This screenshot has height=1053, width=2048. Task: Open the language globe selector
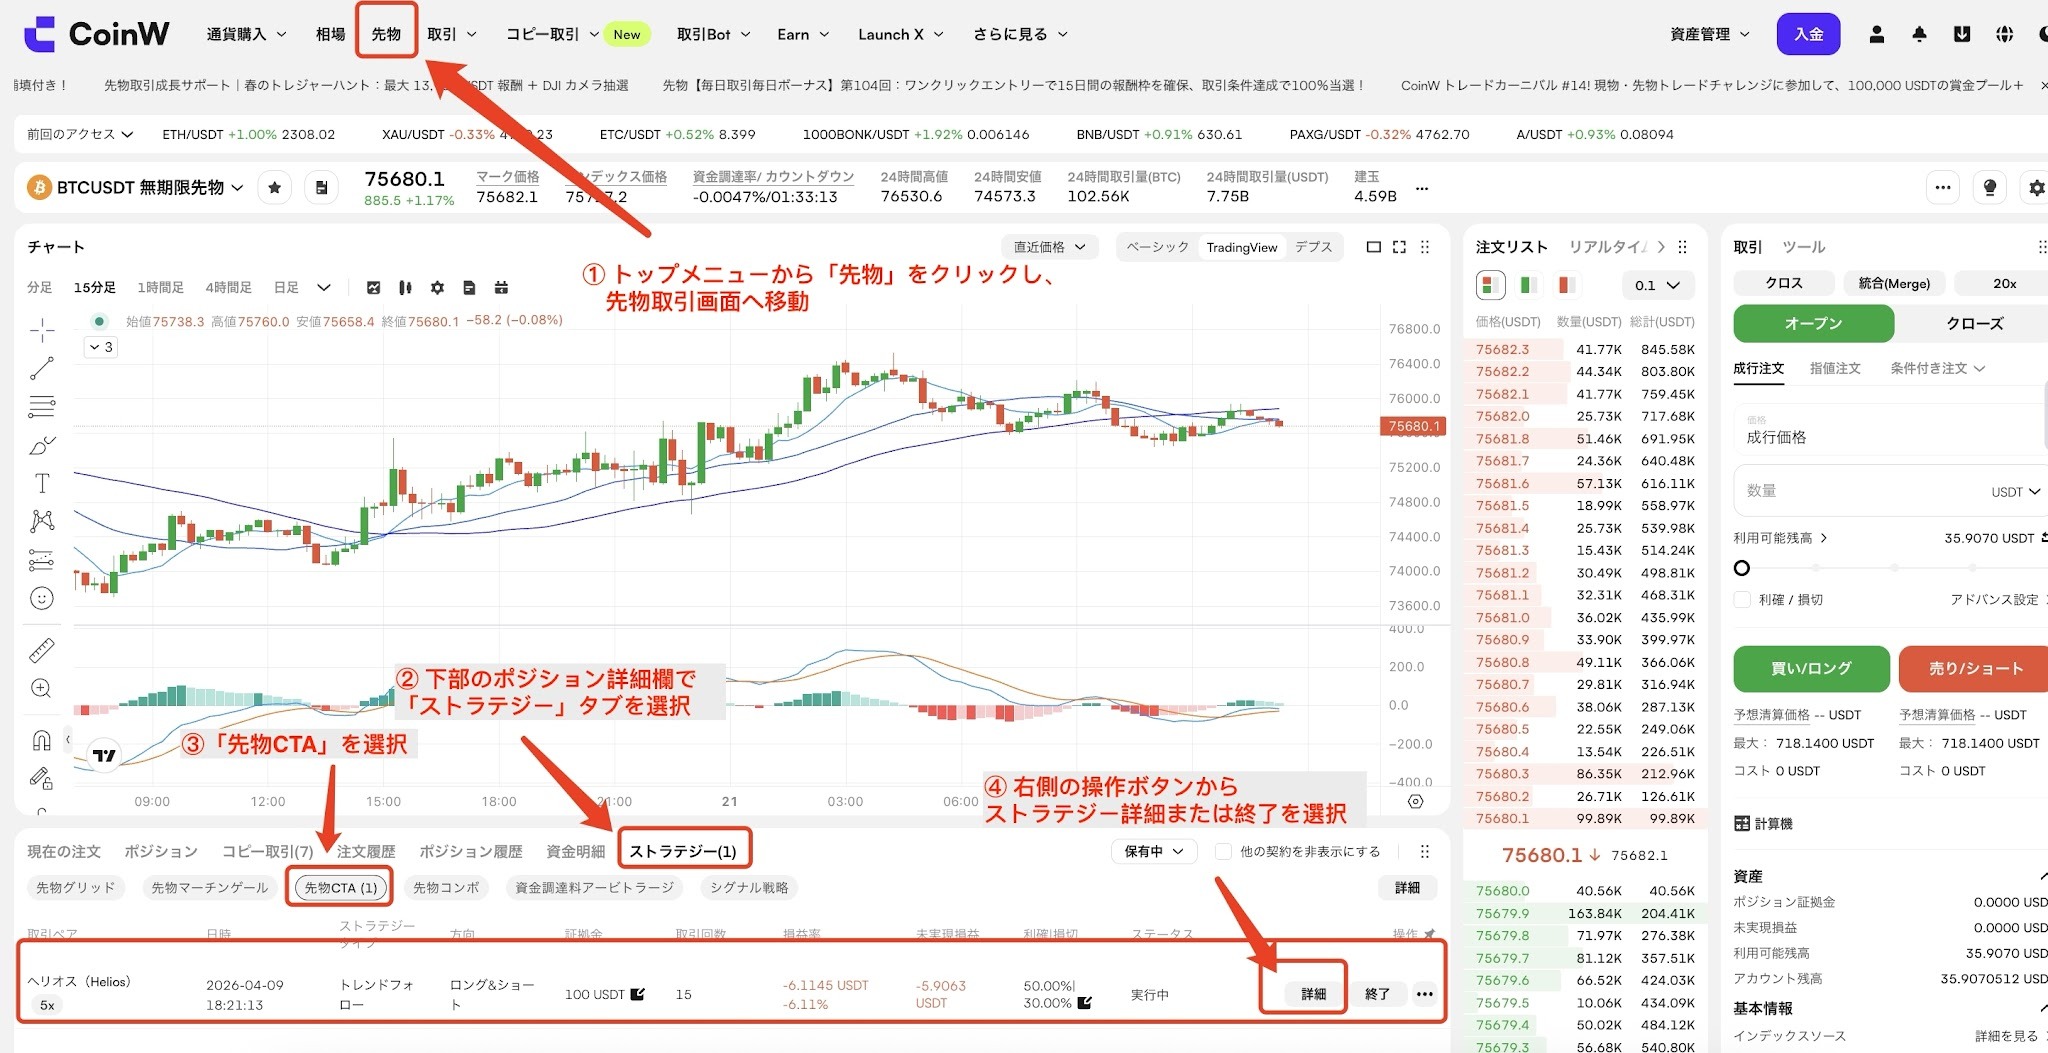pos(2004,34)
